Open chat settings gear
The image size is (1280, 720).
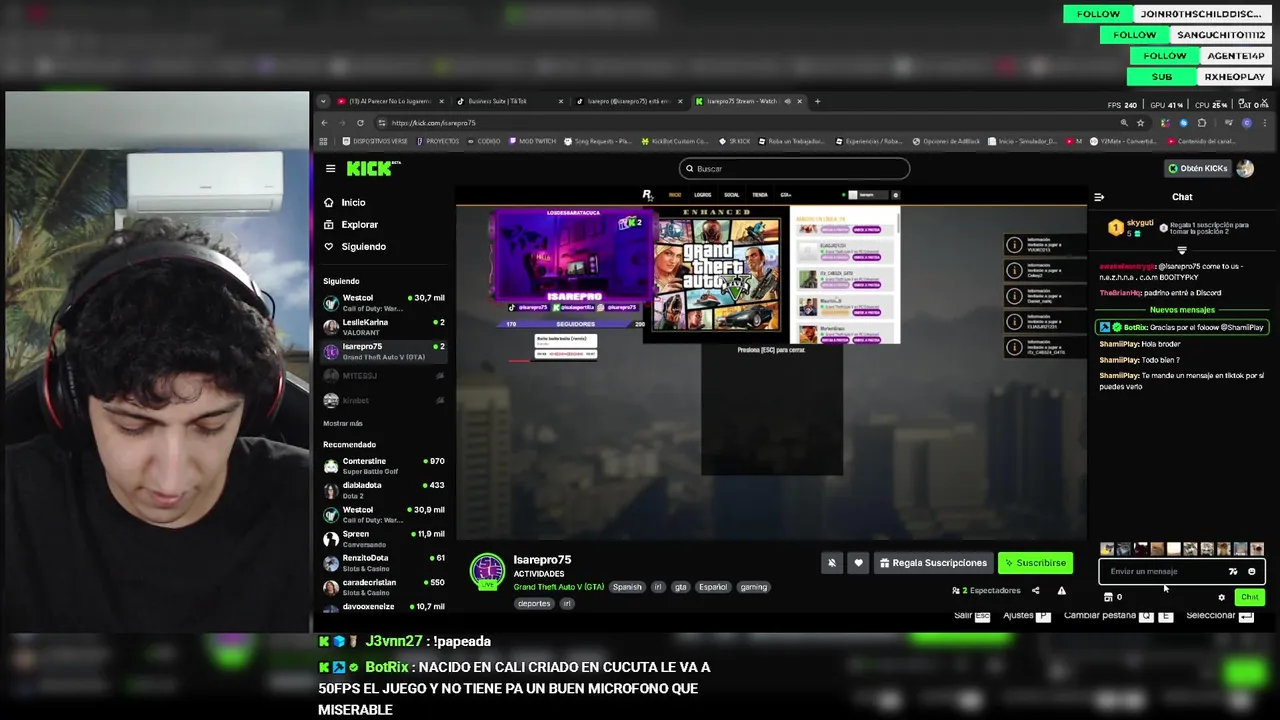click(1221, 597)
